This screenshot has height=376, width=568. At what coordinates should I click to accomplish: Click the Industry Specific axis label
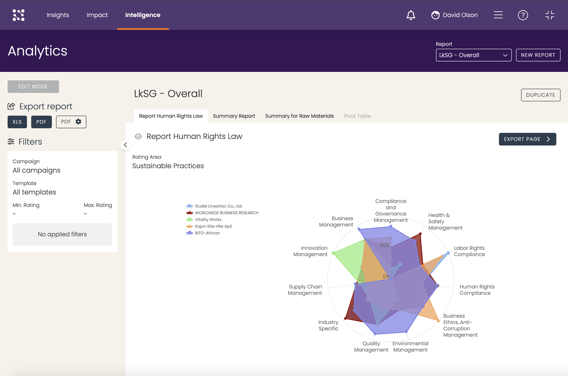point(328,325)
